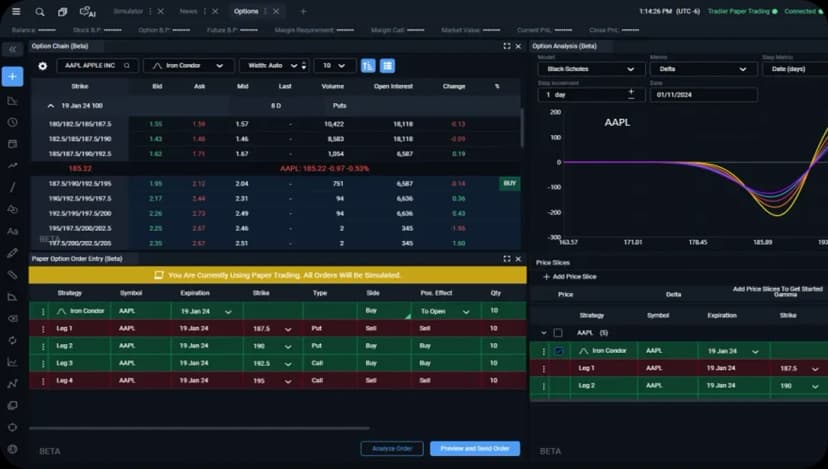Open the Iron Condor strategy dropdown
Image resolution: width=828 pixels, height=469 pixels.
coord(189,66)
